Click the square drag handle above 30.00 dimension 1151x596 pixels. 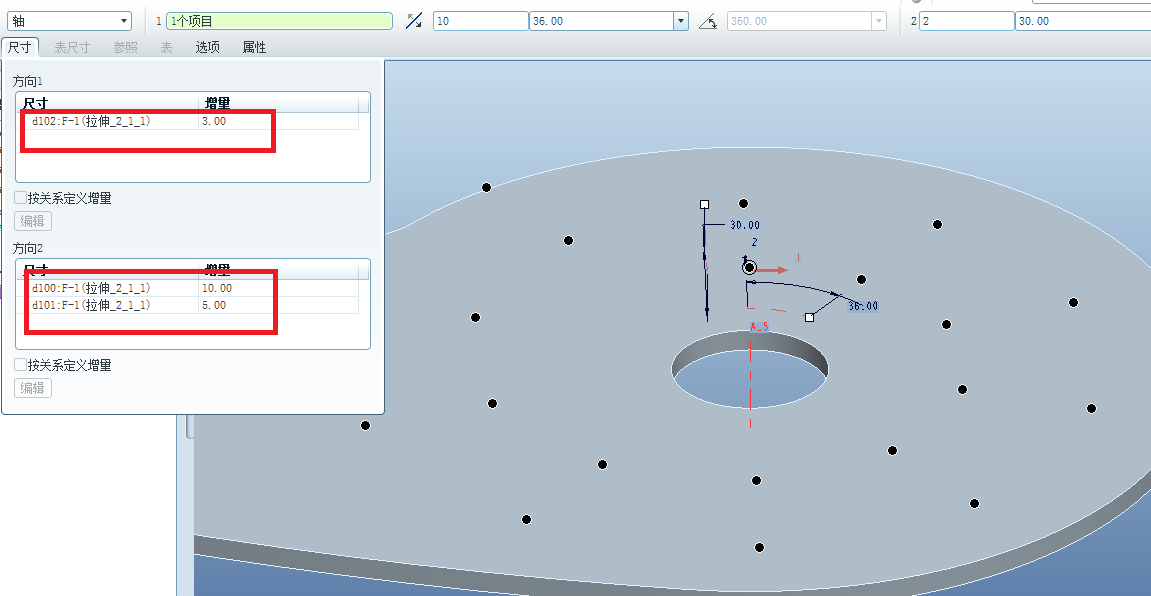[x=705, y=204]
